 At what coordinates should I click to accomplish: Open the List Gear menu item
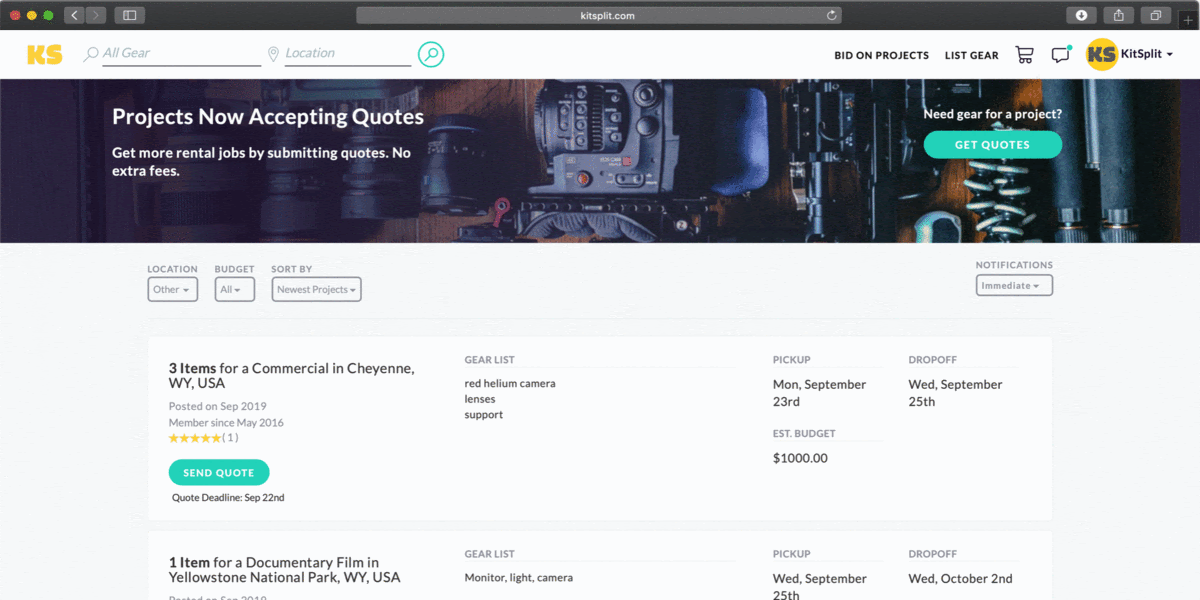[971, 56]
